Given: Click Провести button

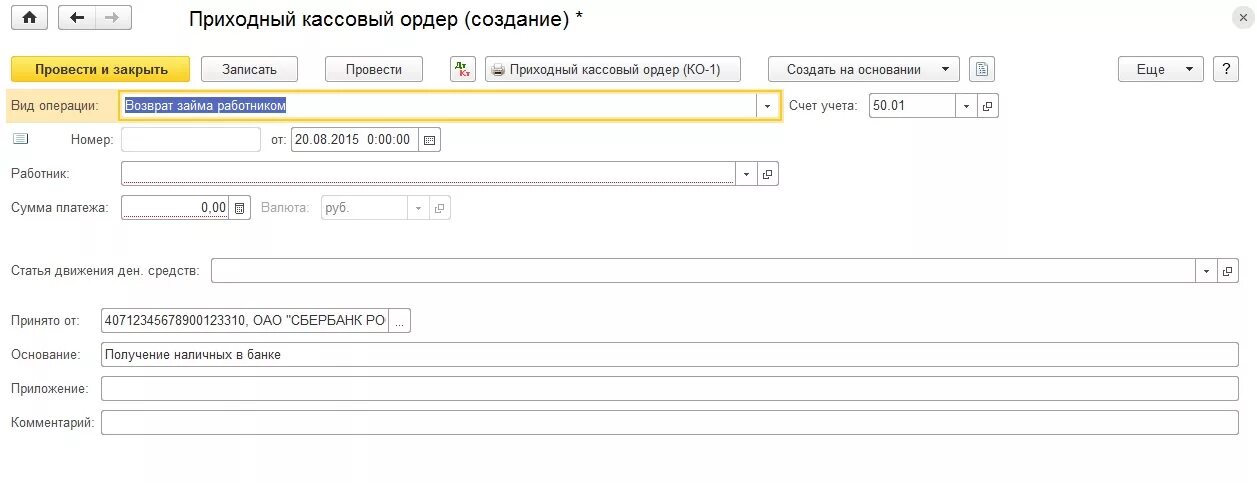Looking at the screenshot, I should click(374, 69).
